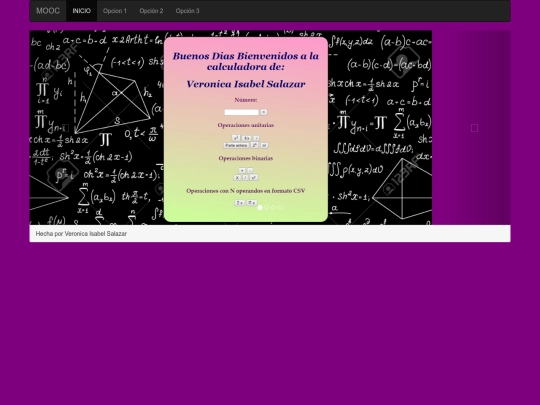Click 'Operaciones con N operandos en formato CSV' text
The width and height of the screenshot is (540, 405).
click(246, 191)
